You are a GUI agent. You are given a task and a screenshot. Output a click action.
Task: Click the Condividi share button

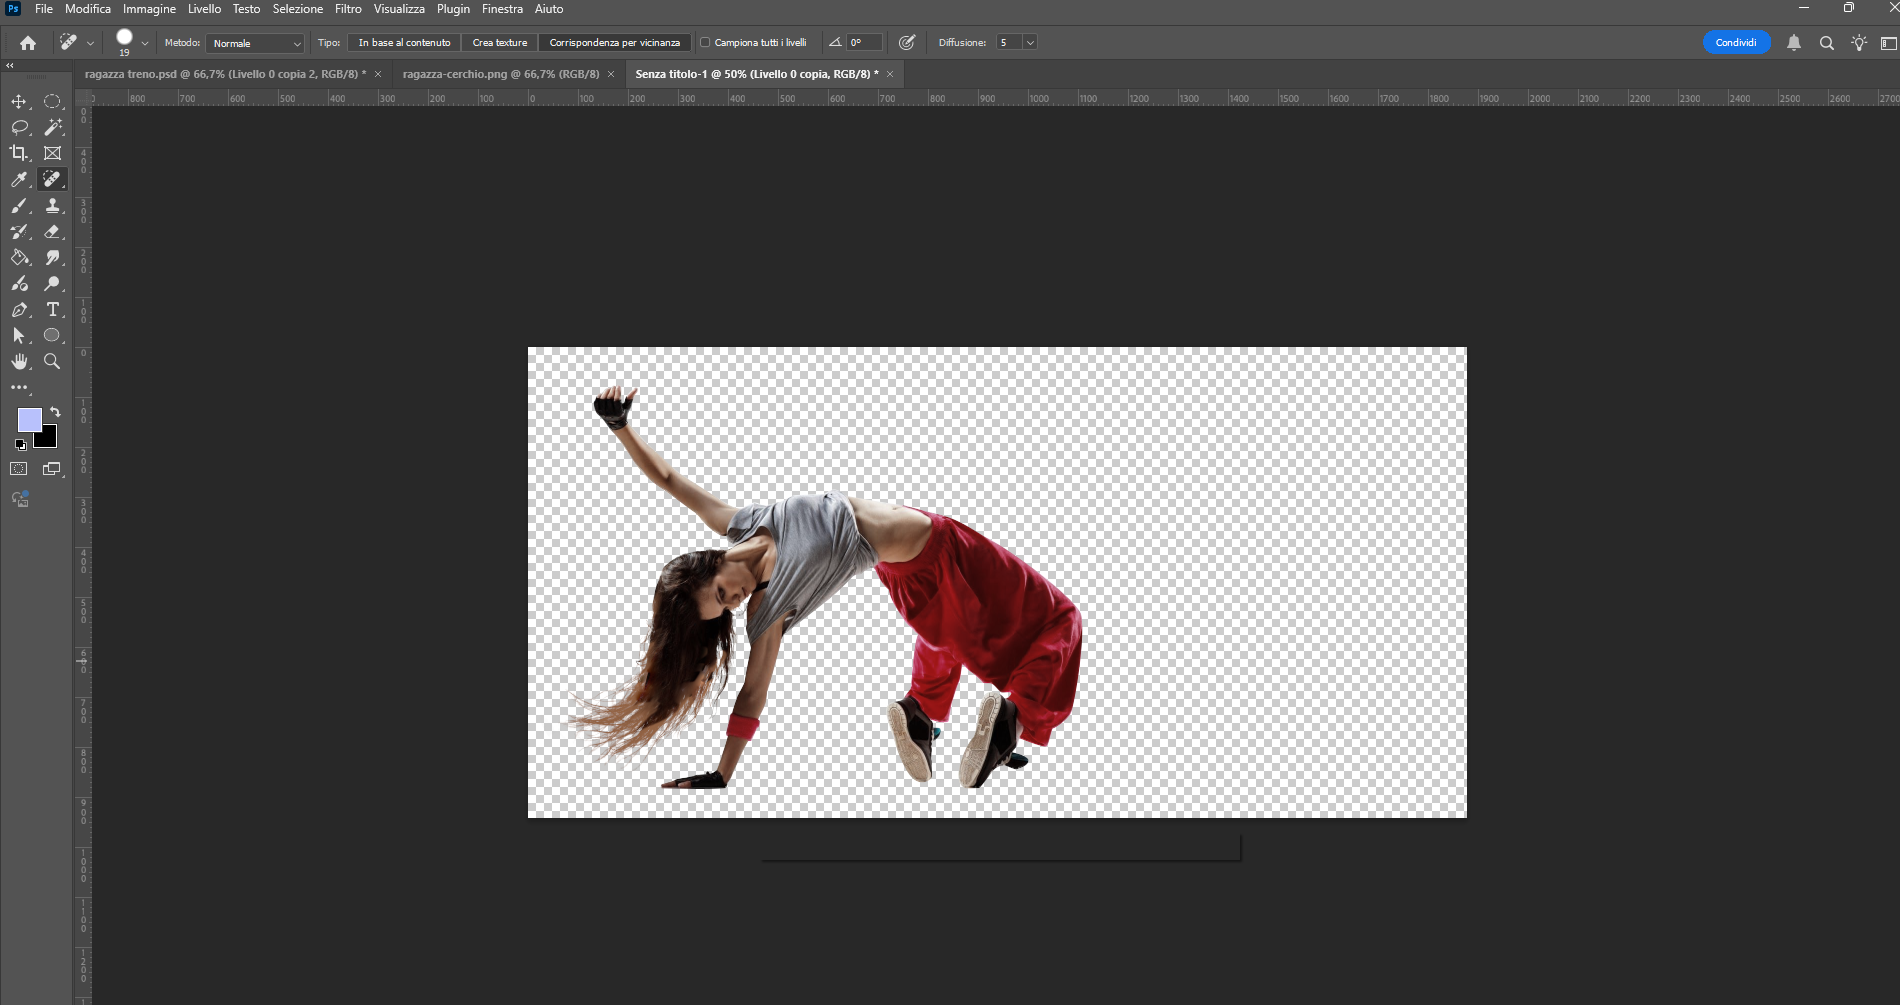point(1736,42)
